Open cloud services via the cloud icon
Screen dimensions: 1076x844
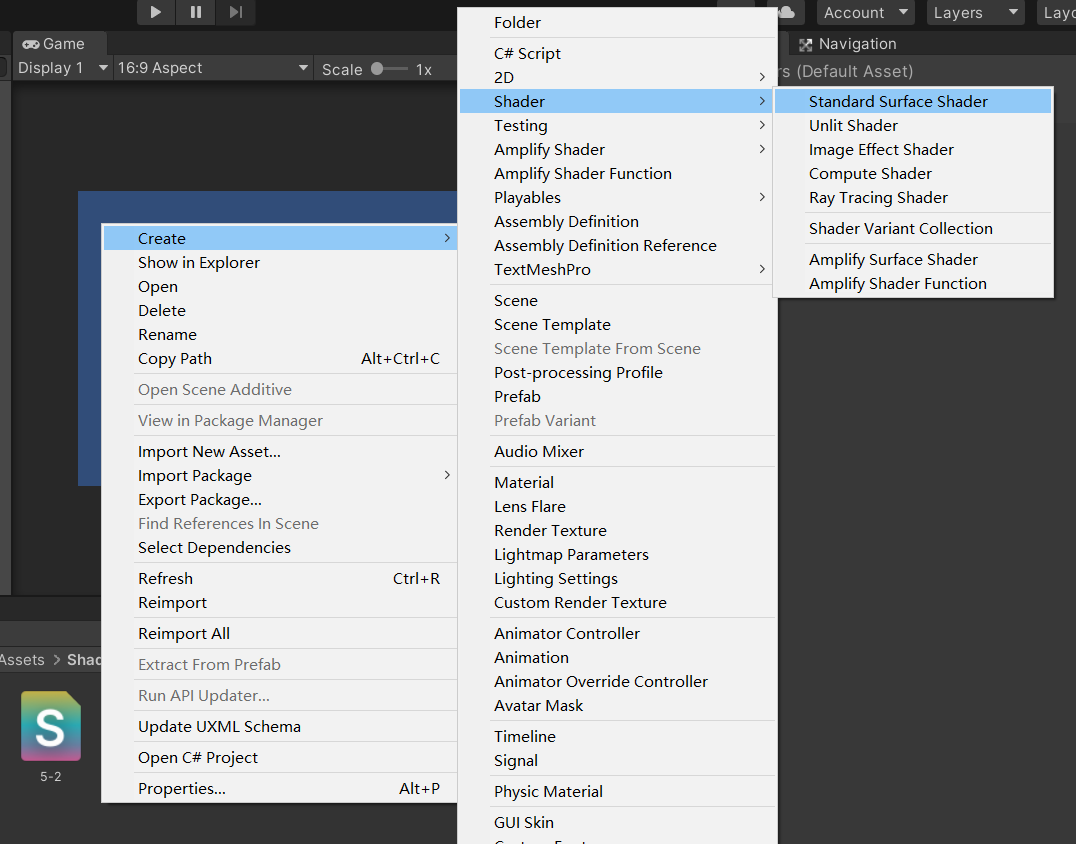(x=786, y=12)
